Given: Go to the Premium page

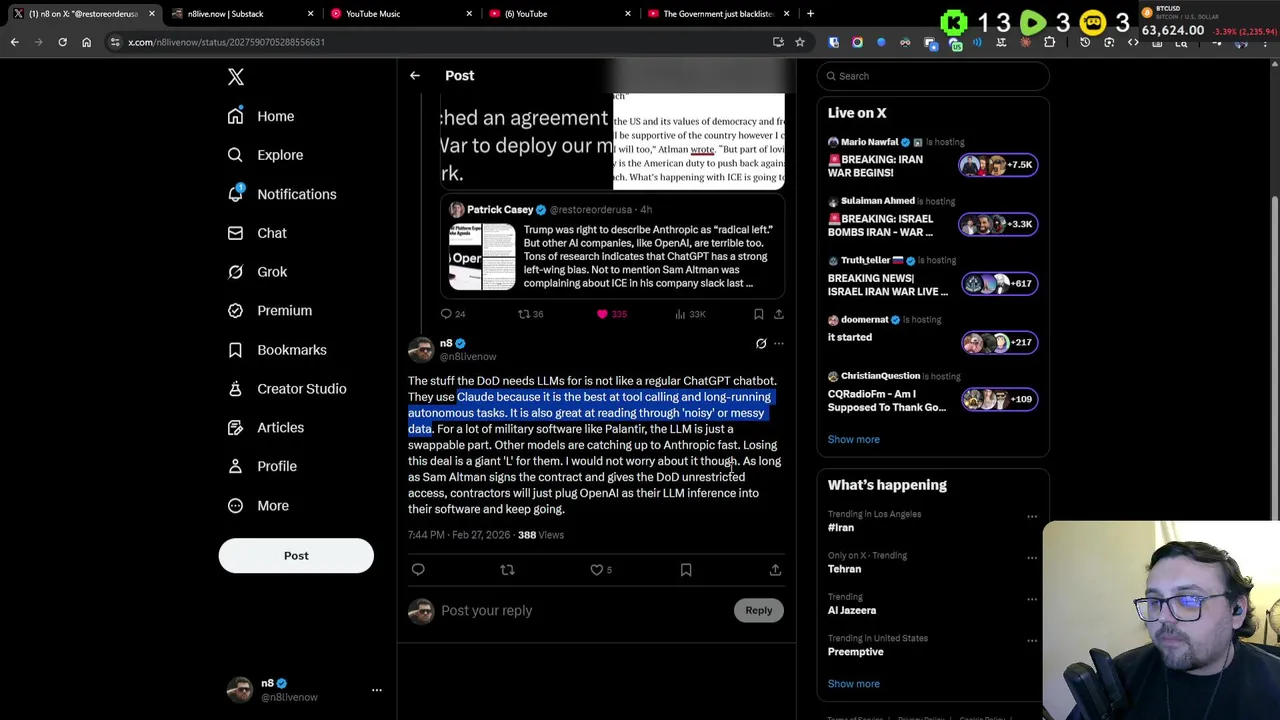Looking at the screenshot, I should (x=270, y=311).
